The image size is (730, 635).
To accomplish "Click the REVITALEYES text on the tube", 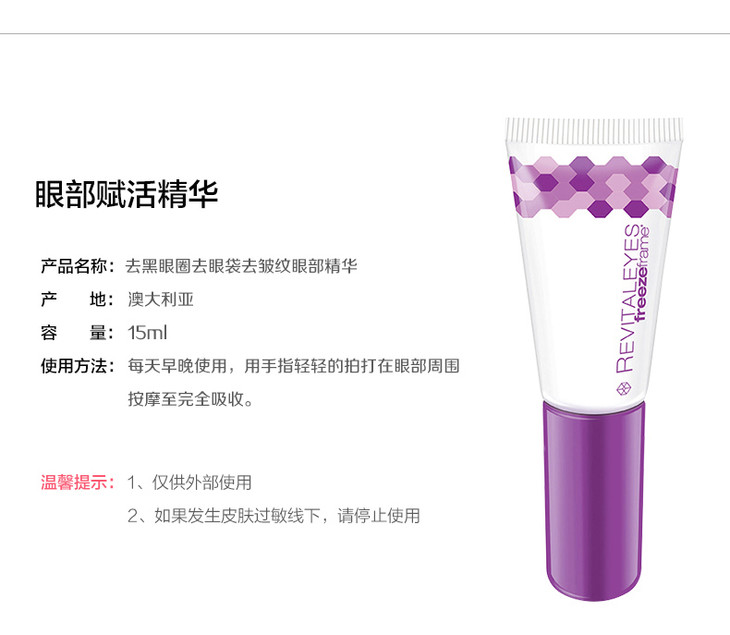I will (x=627, y=298).
